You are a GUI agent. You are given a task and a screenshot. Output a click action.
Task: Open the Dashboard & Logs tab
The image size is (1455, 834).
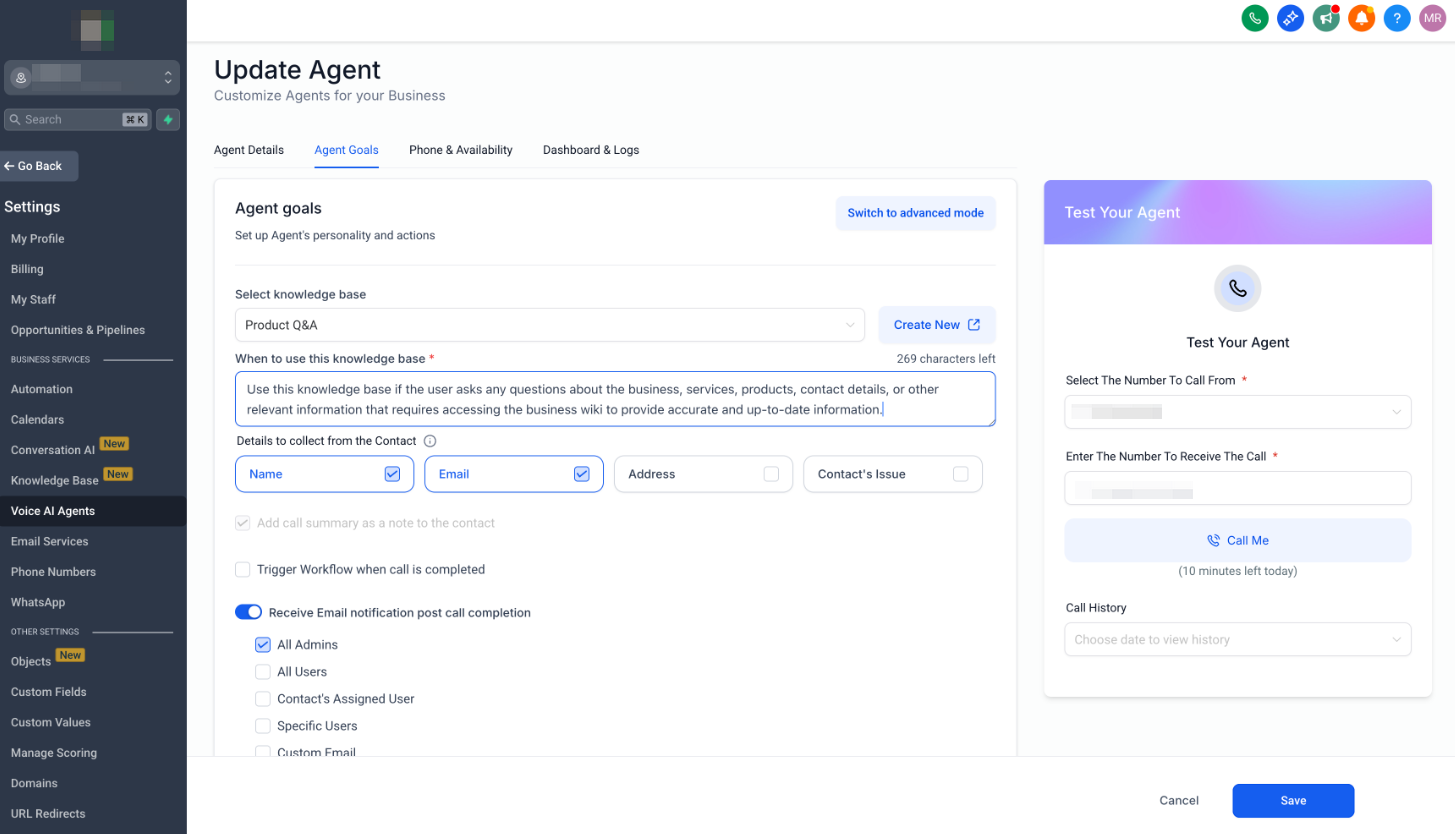pyautogui.click(x=591, y=150)
